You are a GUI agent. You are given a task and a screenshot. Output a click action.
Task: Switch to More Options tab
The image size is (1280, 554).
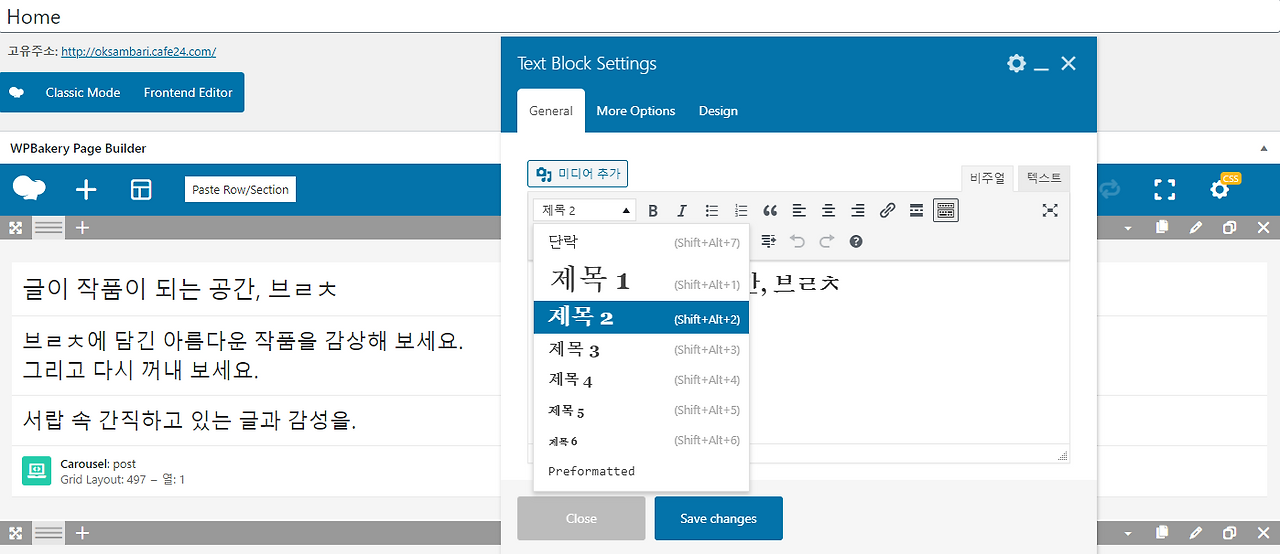(636, 111)
